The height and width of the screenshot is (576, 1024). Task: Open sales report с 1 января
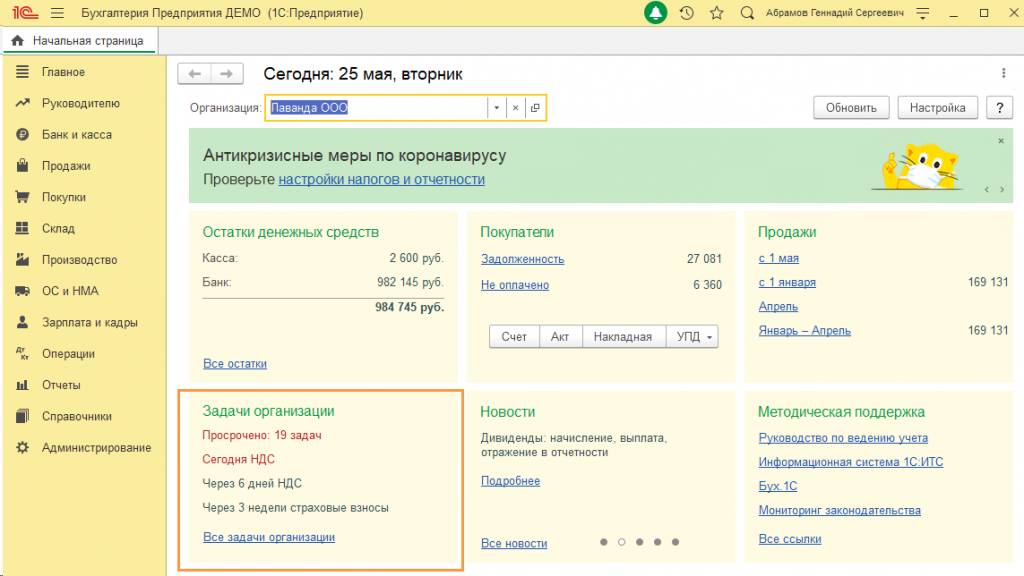tap(787, 283)
